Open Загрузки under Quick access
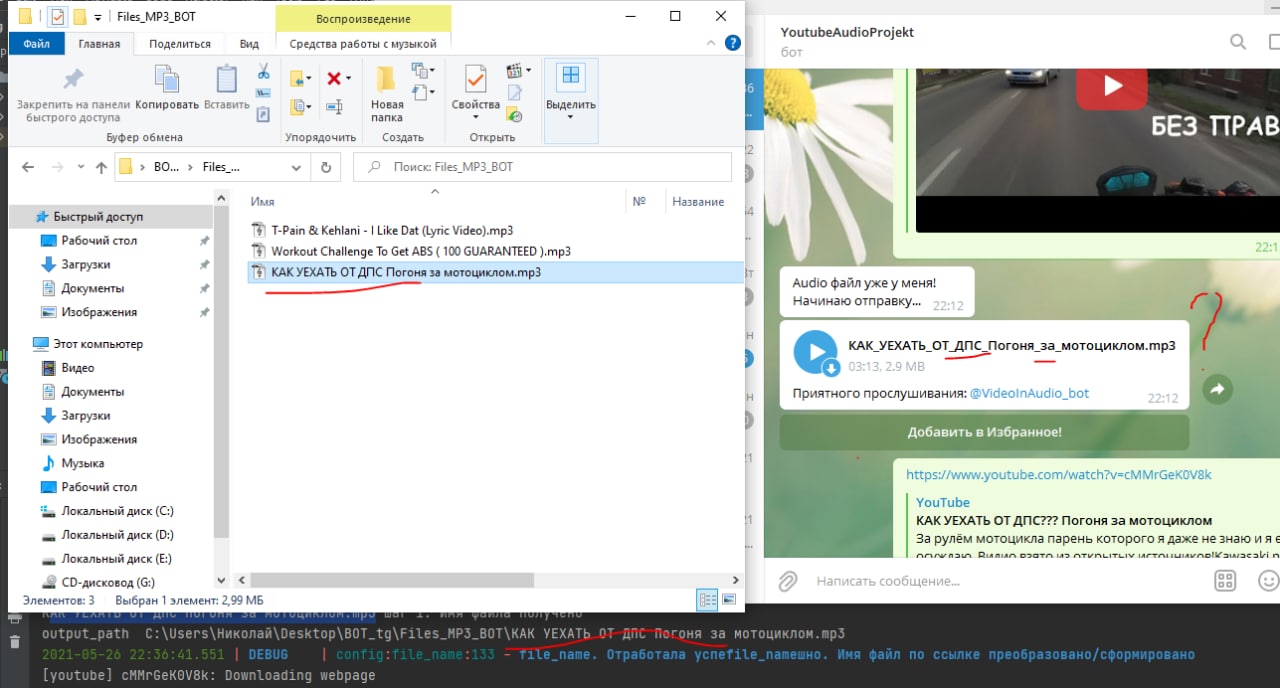Screen dimensions: 1280x688 click(x=86, y=264)
